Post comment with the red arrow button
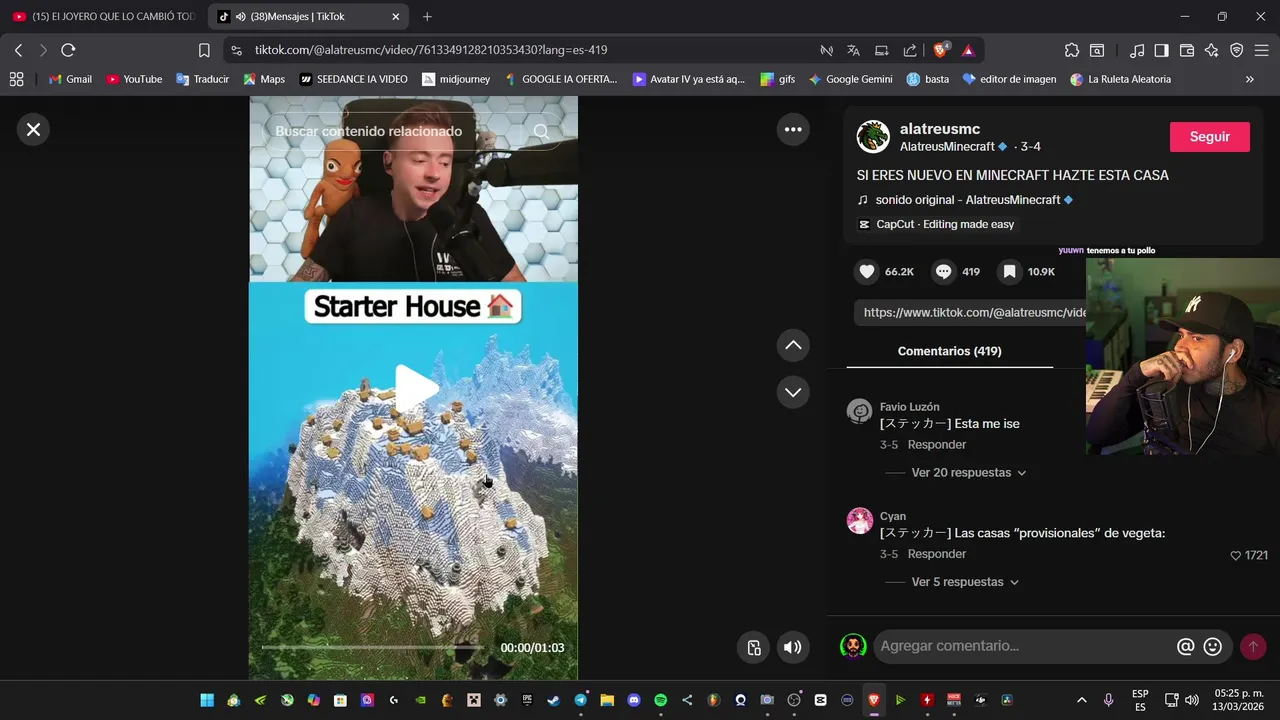Viewport: 1280px width, 720px height. (1253, 647)
